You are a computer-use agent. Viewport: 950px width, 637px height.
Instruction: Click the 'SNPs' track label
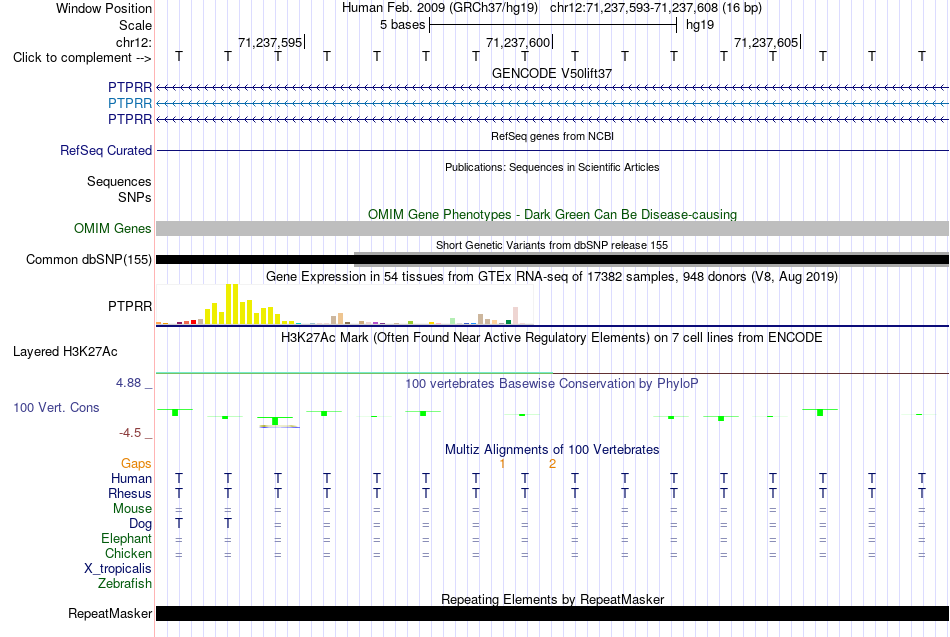[135, 198]
